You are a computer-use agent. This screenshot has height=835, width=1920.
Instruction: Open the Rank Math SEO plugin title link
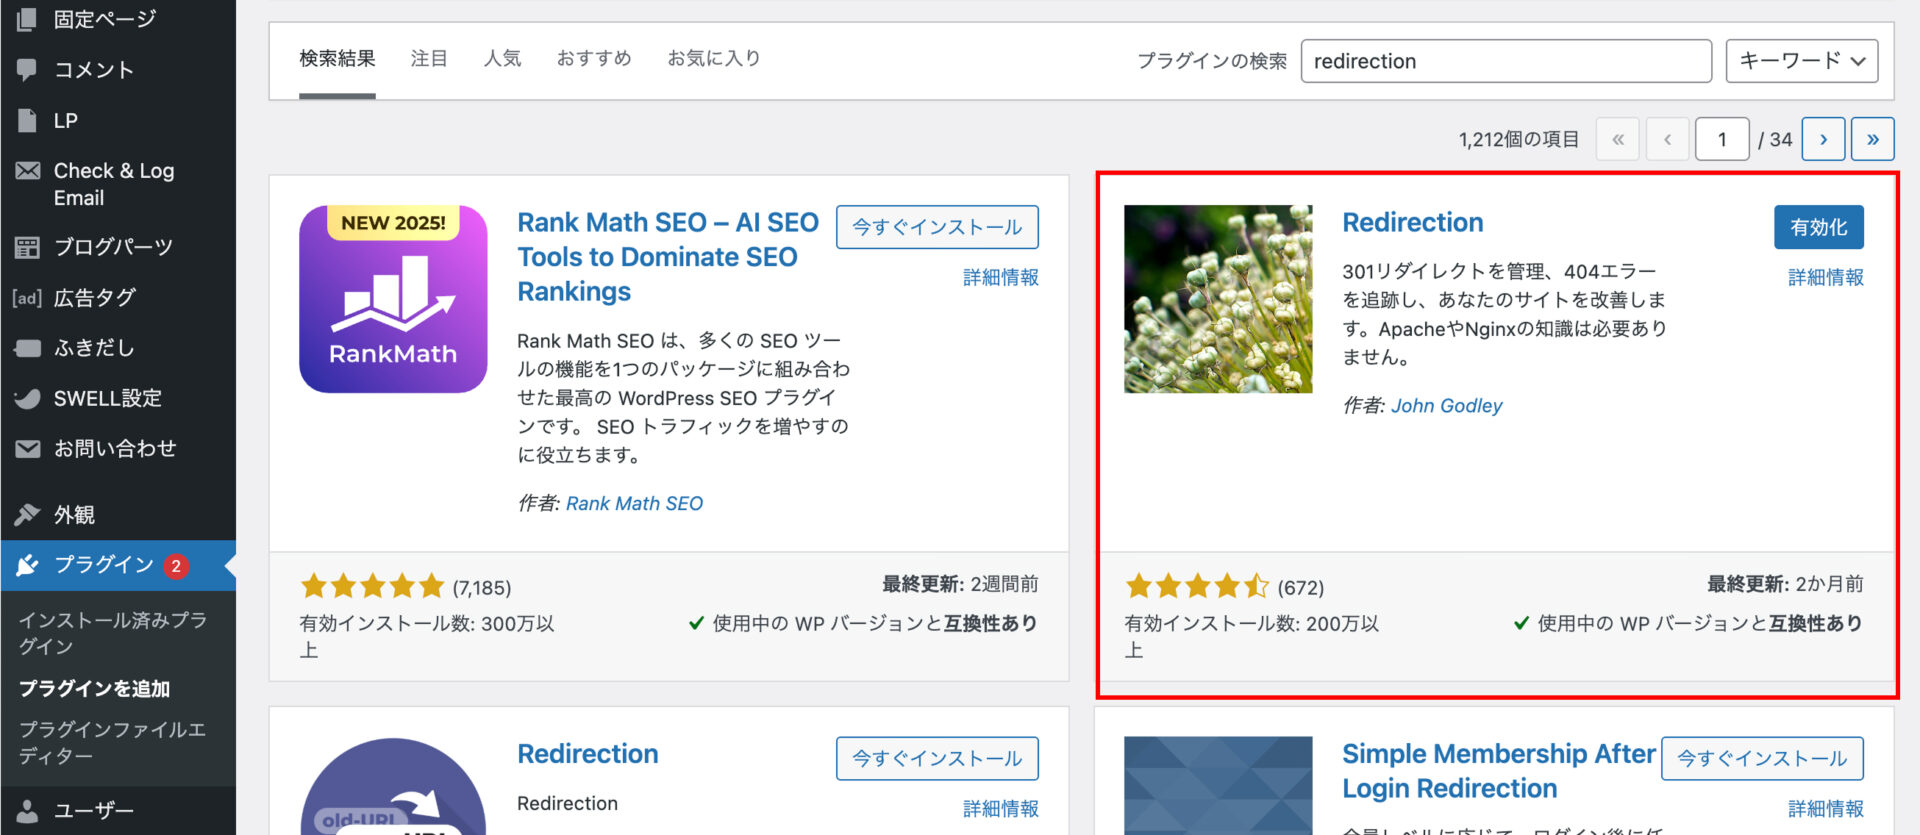668,257
